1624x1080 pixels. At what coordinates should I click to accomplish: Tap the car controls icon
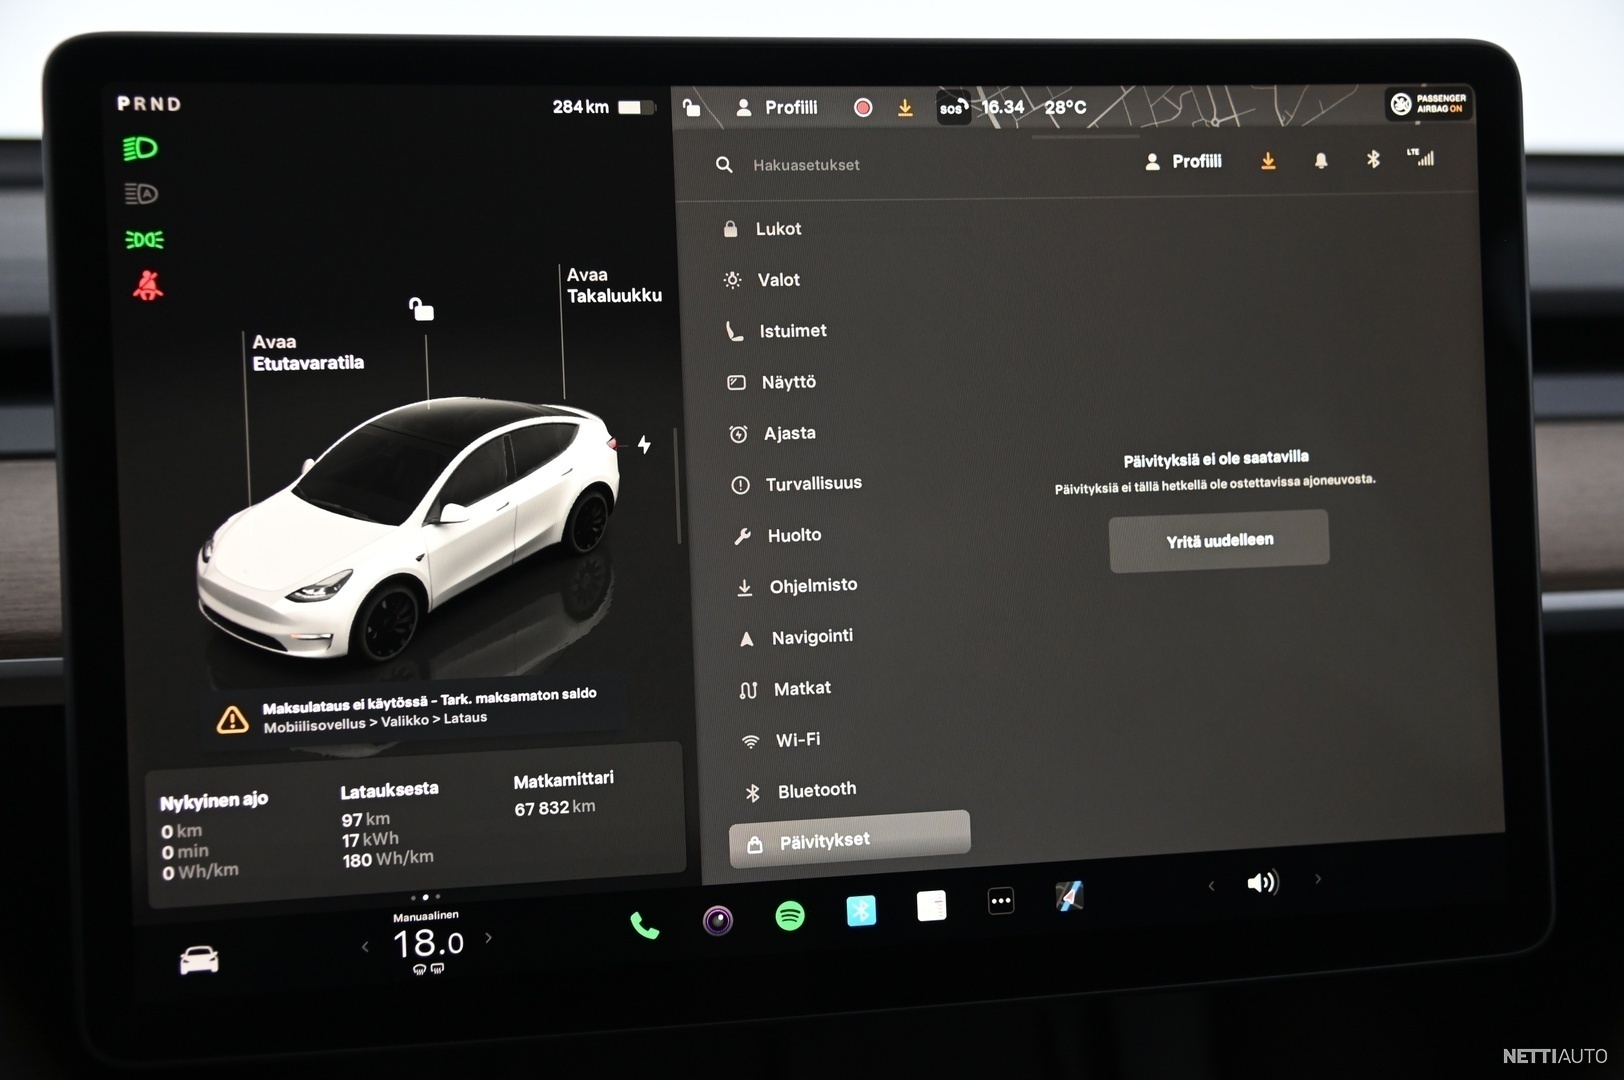pyautogui.click(x=199, y=960)
